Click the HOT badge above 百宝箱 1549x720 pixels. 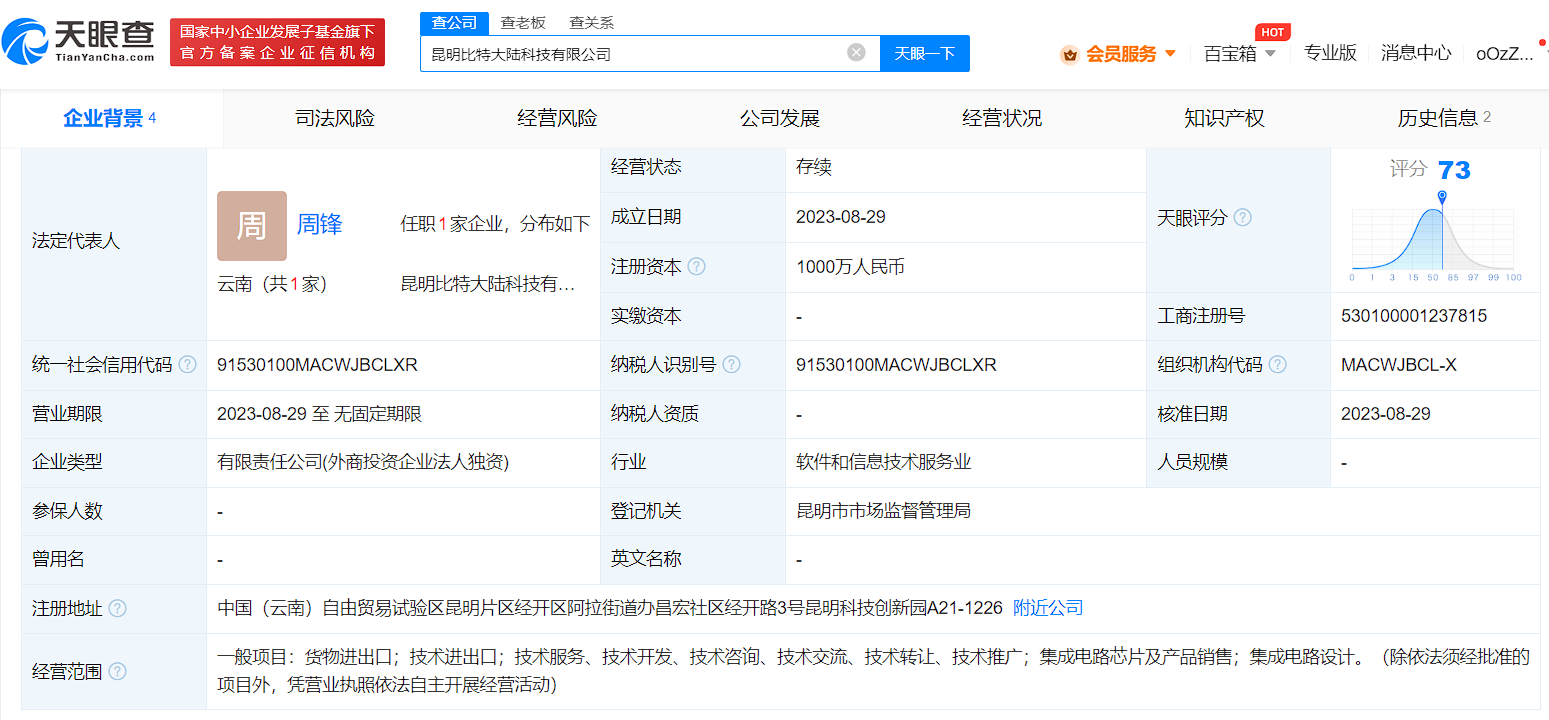point(1272,32)
